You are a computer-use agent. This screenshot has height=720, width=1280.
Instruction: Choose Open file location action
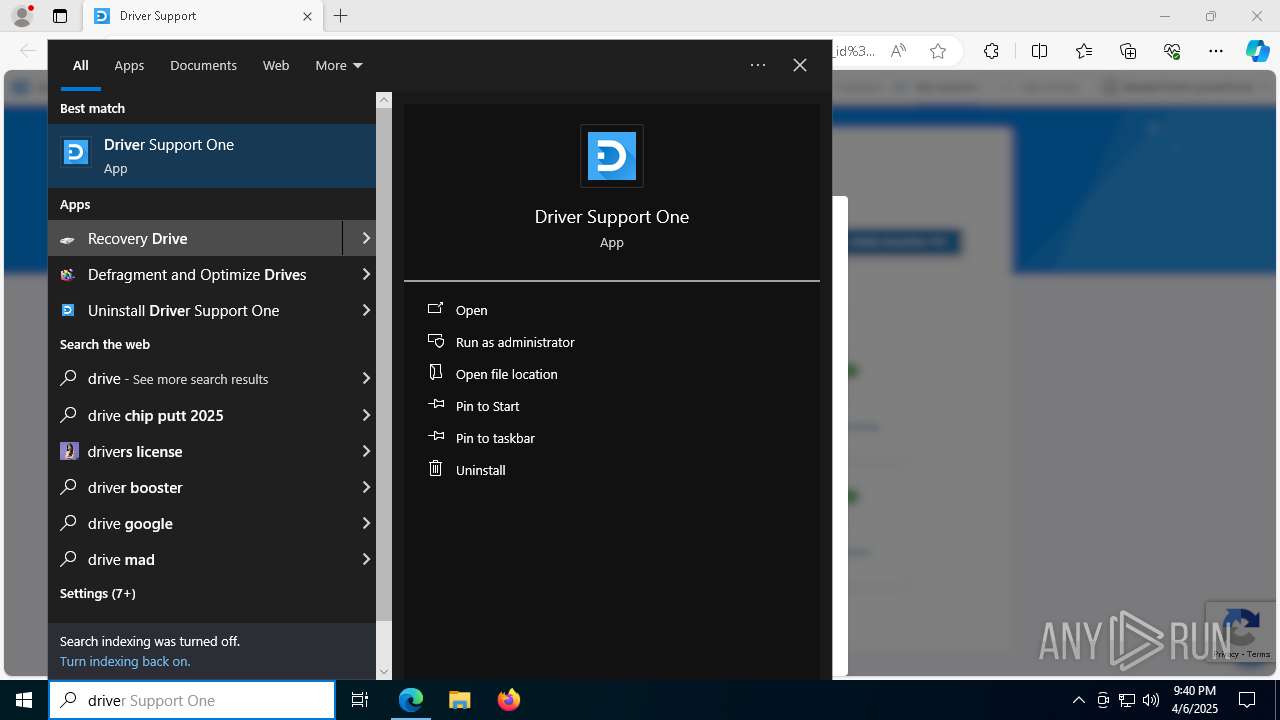[x=507, y=374]
